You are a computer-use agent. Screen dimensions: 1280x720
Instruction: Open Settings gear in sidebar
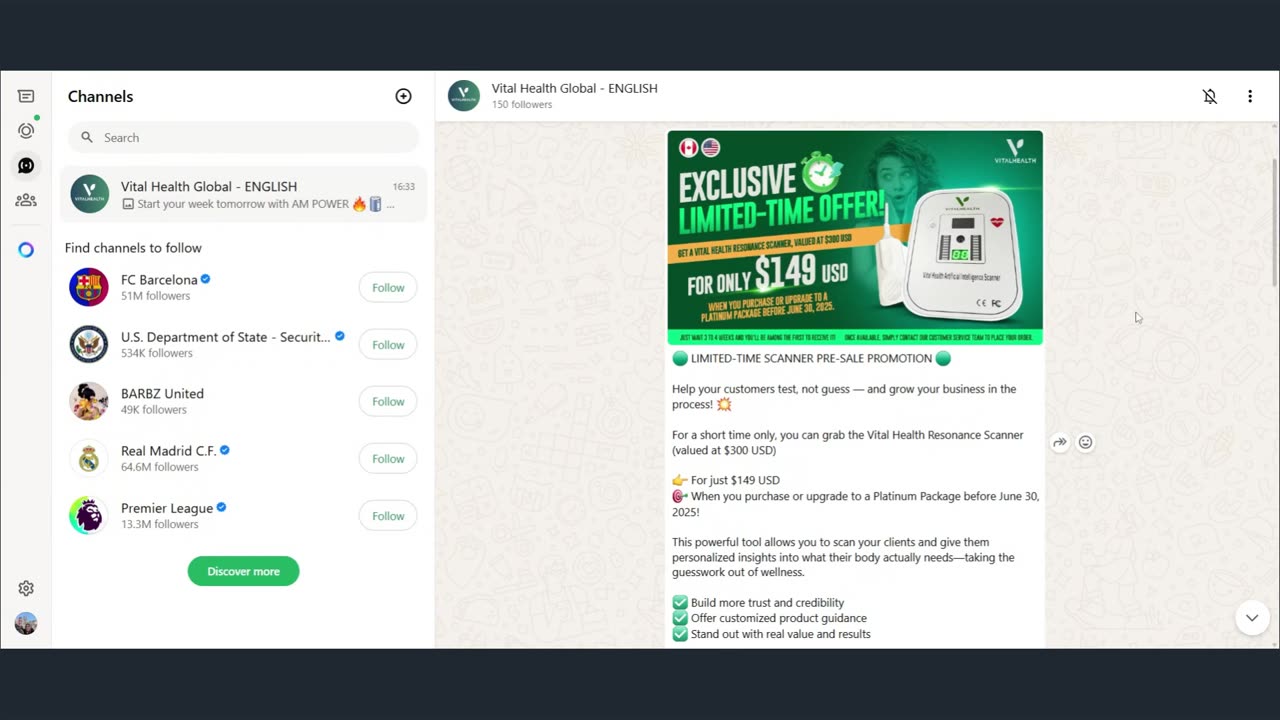pos(26,589)
